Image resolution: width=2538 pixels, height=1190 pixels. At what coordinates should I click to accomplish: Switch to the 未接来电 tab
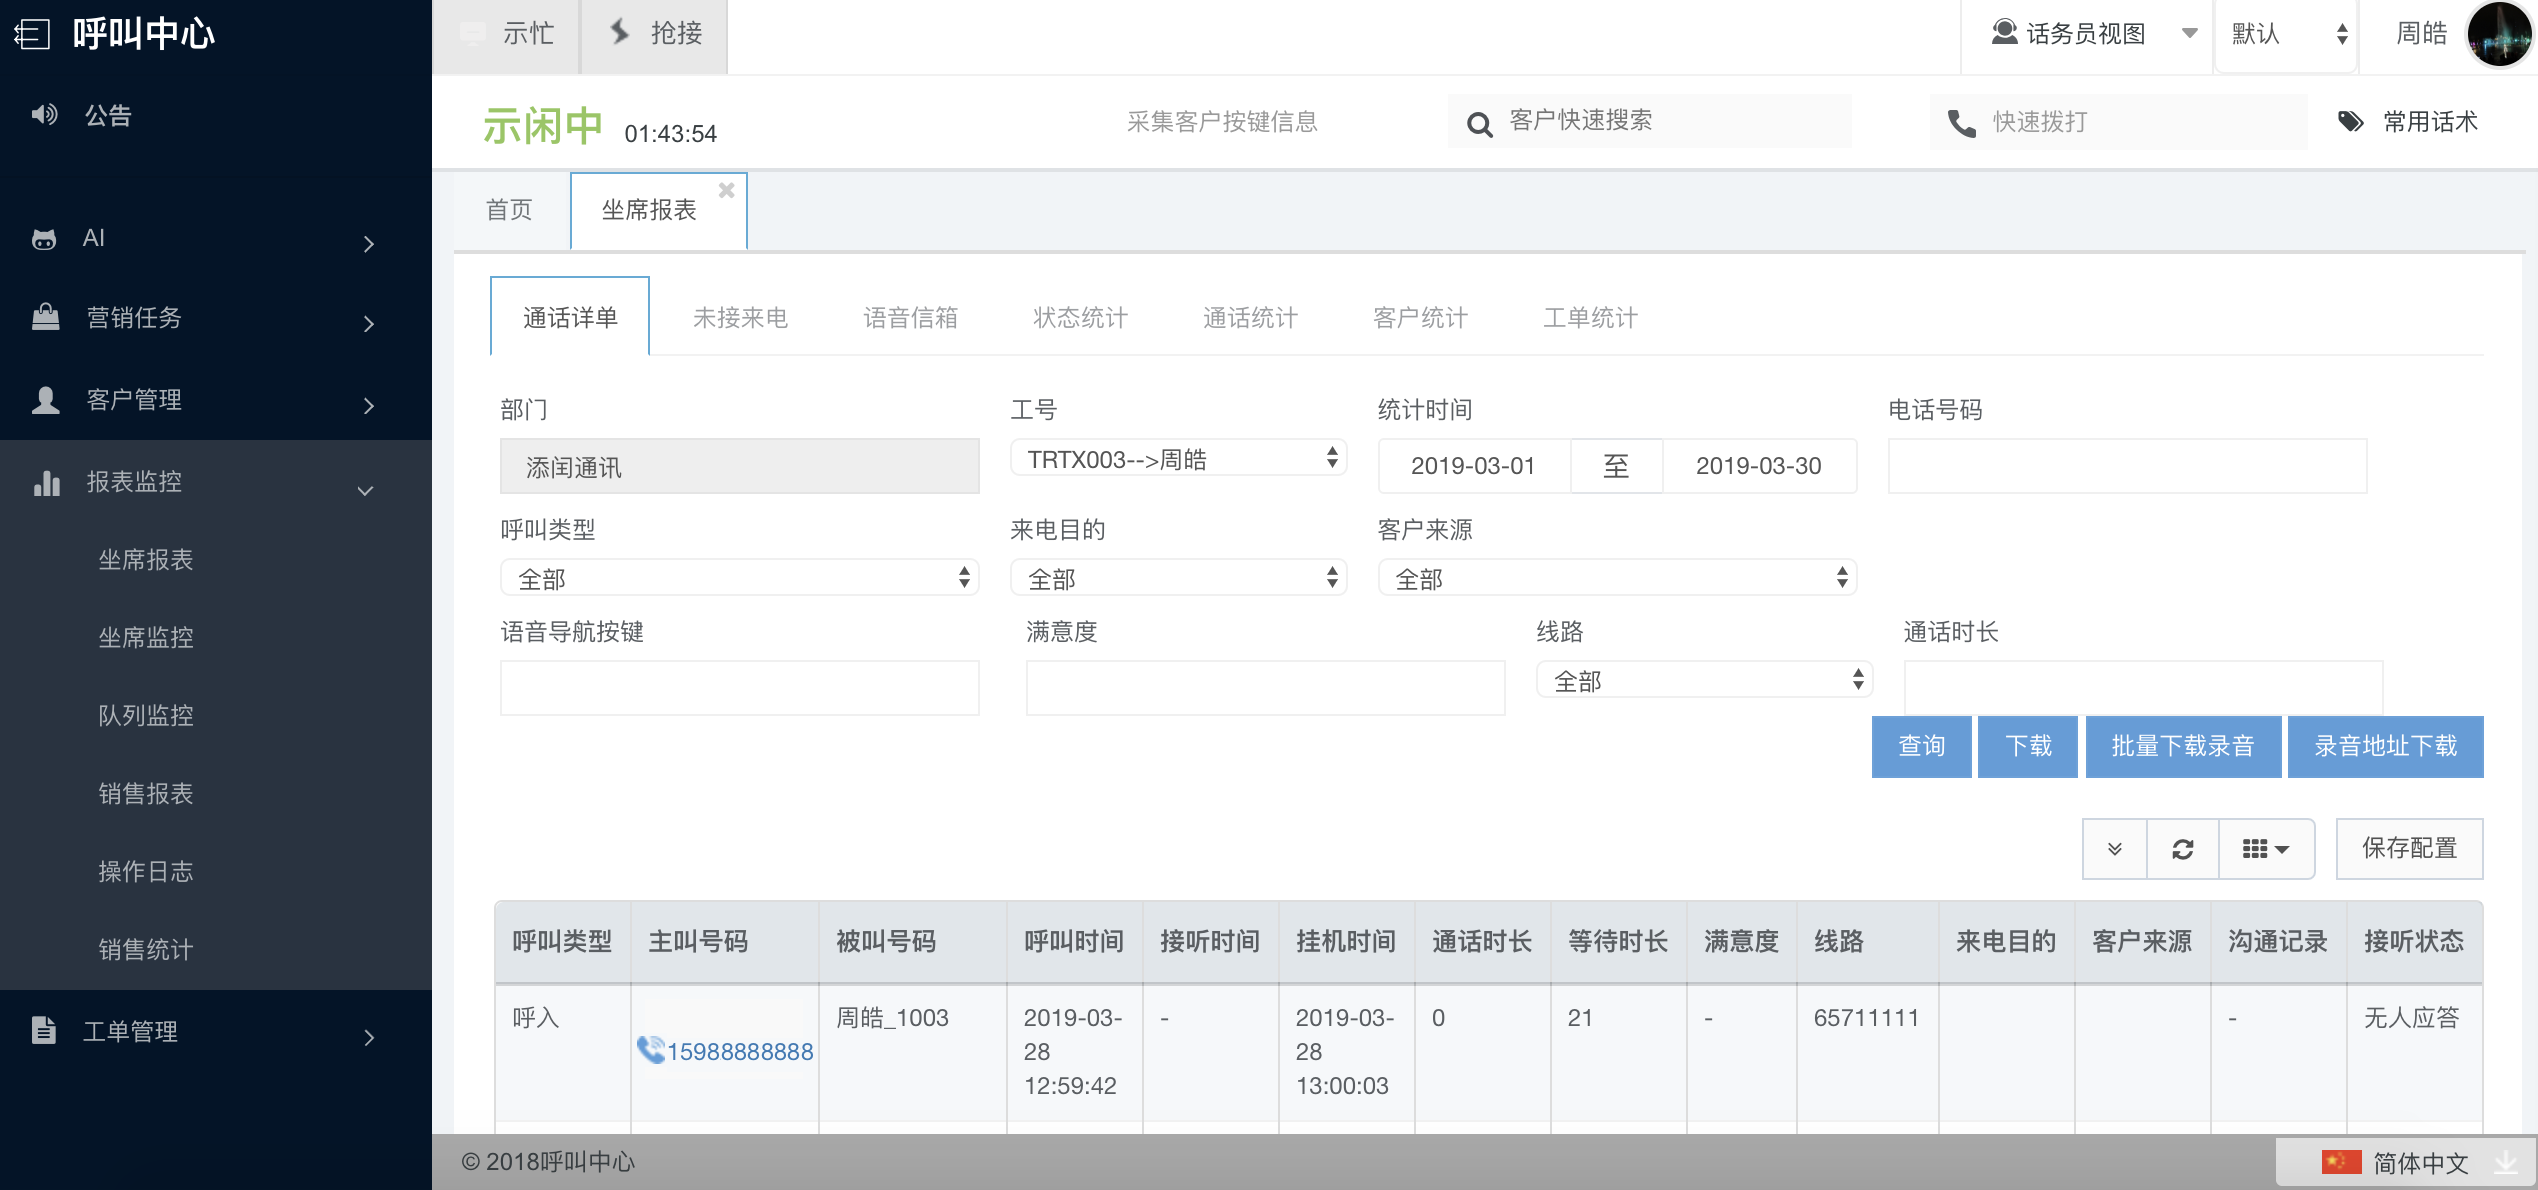[x=740, y=318]
